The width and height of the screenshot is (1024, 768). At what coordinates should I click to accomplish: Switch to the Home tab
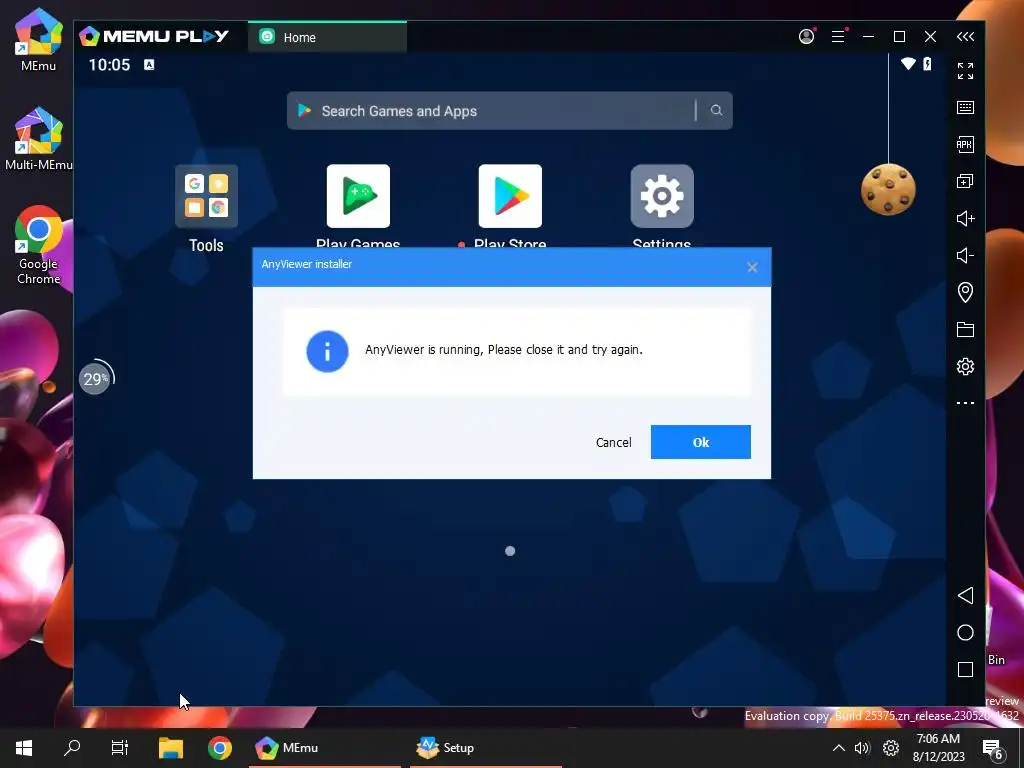pyautogui.click(x=327, y=37)
